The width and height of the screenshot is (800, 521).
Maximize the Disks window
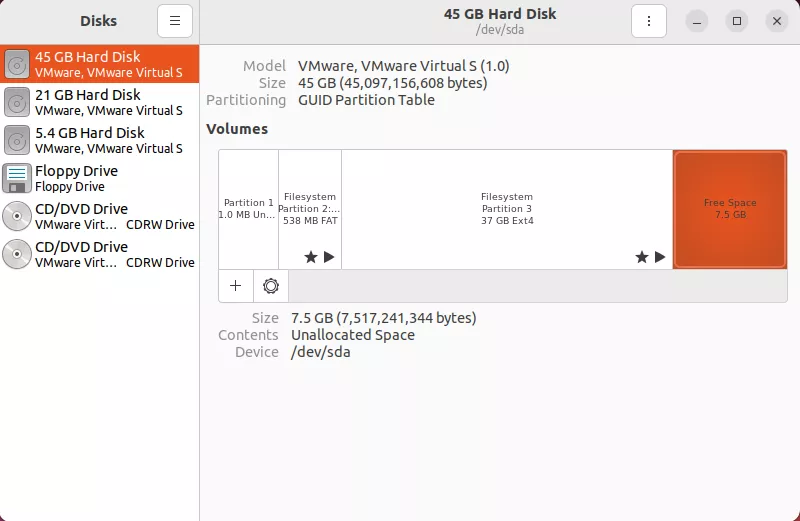pos(737,21)
